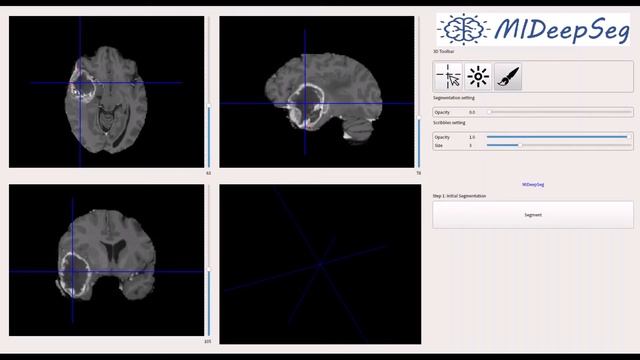Adjust the Segmentation setting opacity slider
Image resolution: width=640 pixels, height=360 pixels.
click(559, 112)
